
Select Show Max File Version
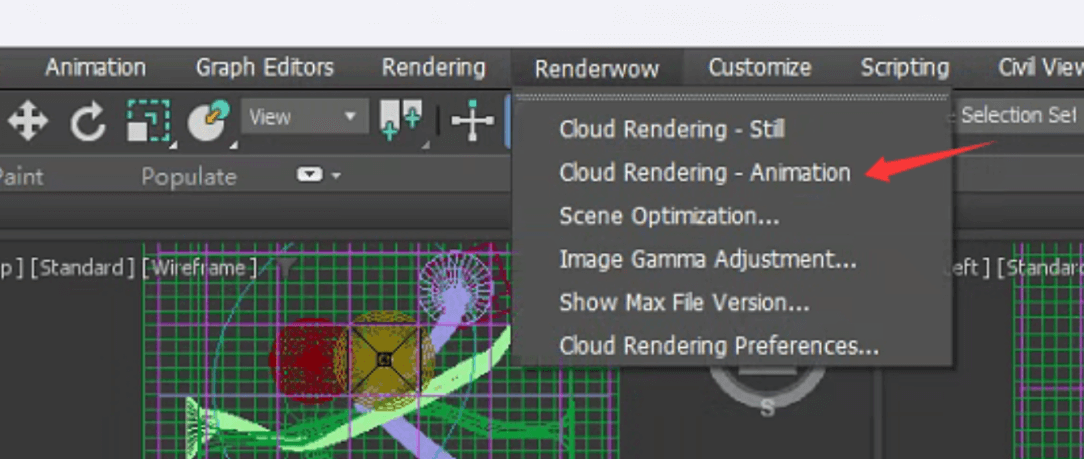click(684, 302)
